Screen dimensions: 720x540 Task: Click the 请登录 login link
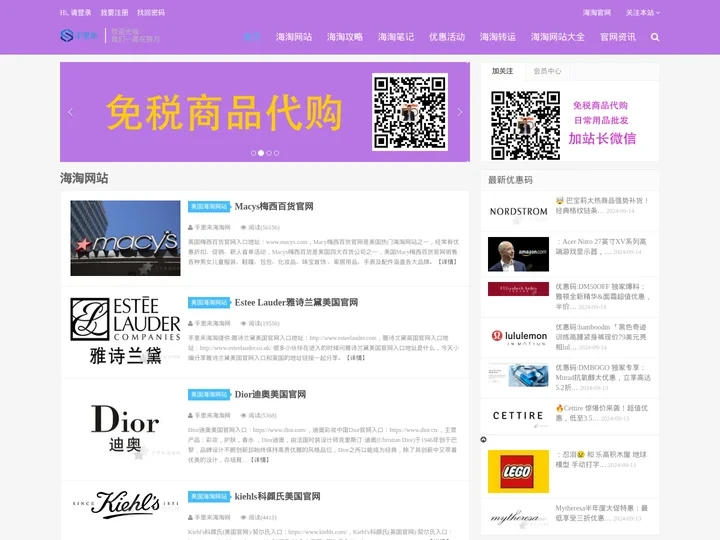[81, 13]
